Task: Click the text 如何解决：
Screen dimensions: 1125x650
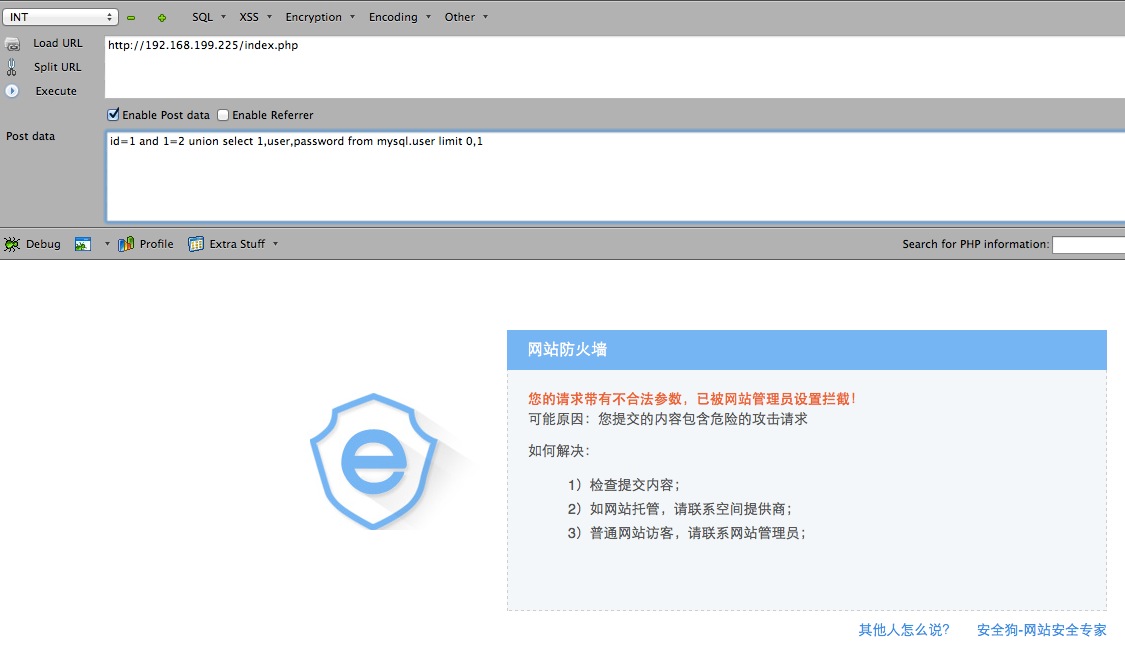Action: (x=559, y=451)
